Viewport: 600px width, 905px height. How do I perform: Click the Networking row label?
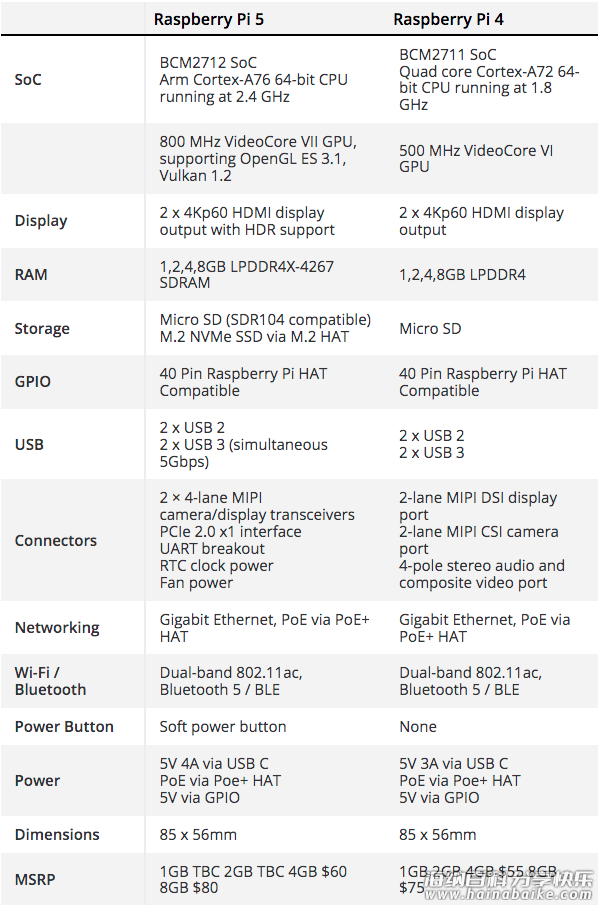(57, 628)
